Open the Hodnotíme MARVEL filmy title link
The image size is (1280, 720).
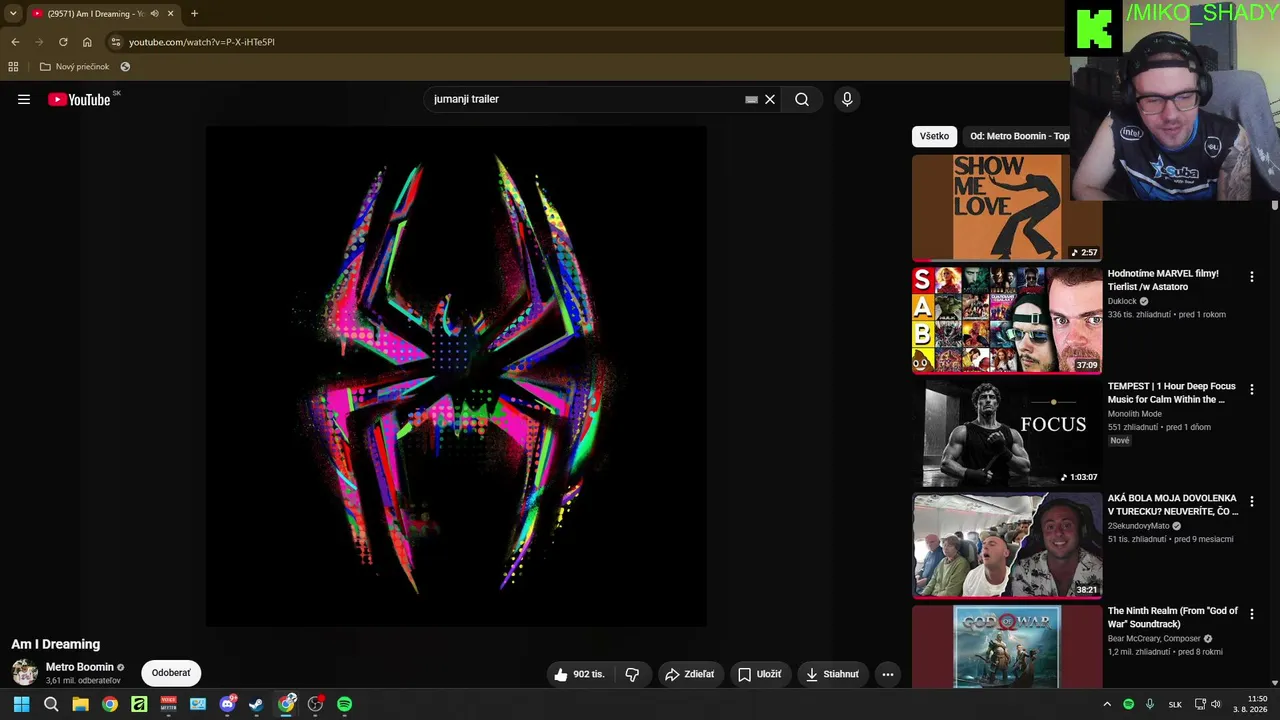pyautogui.click(x=1163, y=280)
